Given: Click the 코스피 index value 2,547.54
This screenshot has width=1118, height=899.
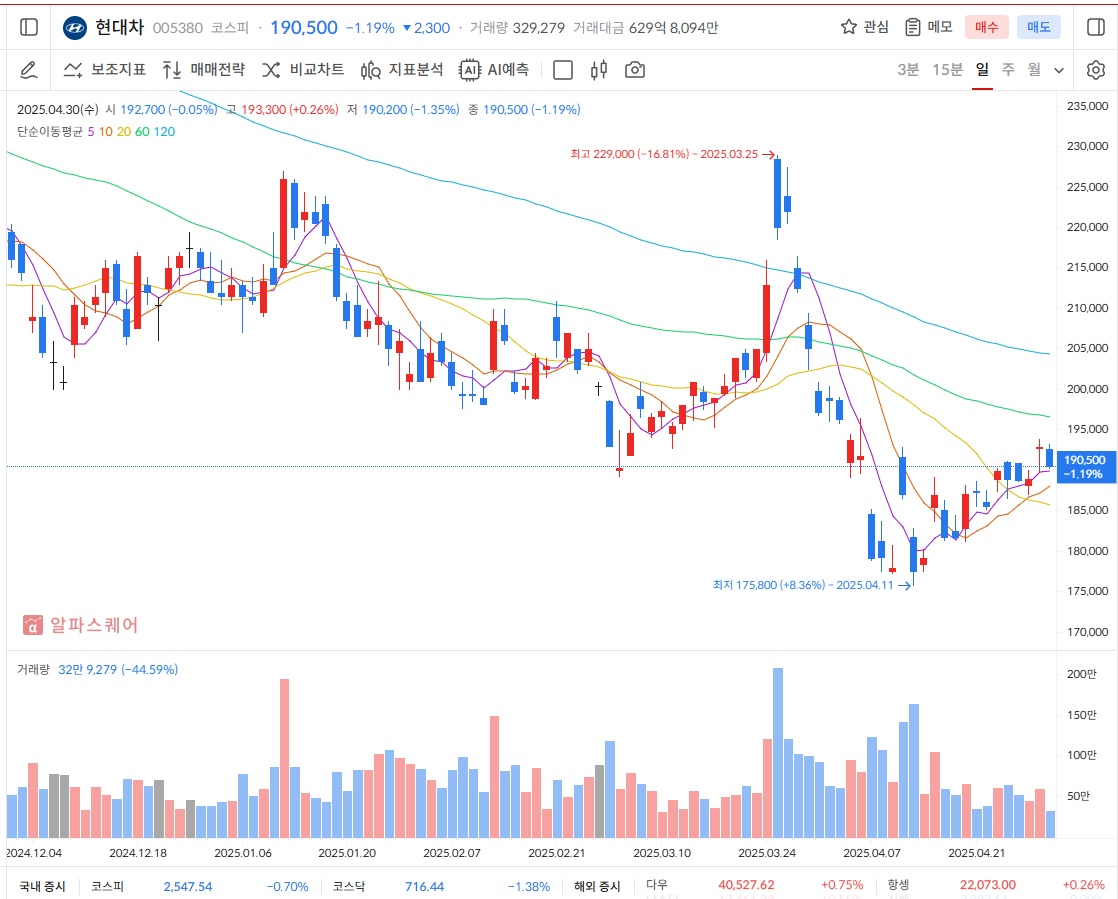Looking at the screenshot, I should tap(188, 886).
